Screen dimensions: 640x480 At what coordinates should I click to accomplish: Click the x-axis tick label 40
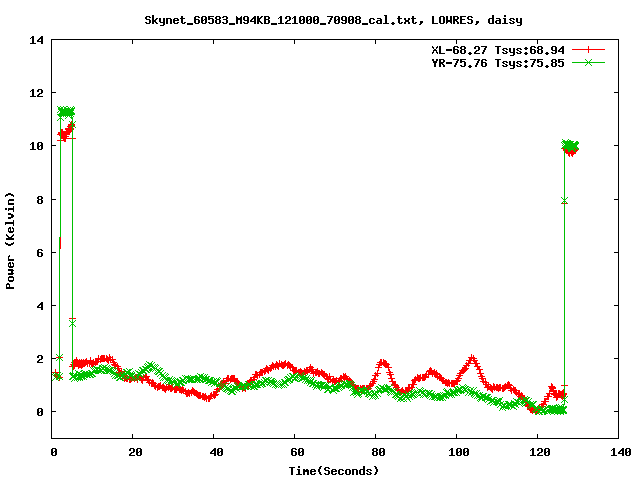click(x=216, y=452)
